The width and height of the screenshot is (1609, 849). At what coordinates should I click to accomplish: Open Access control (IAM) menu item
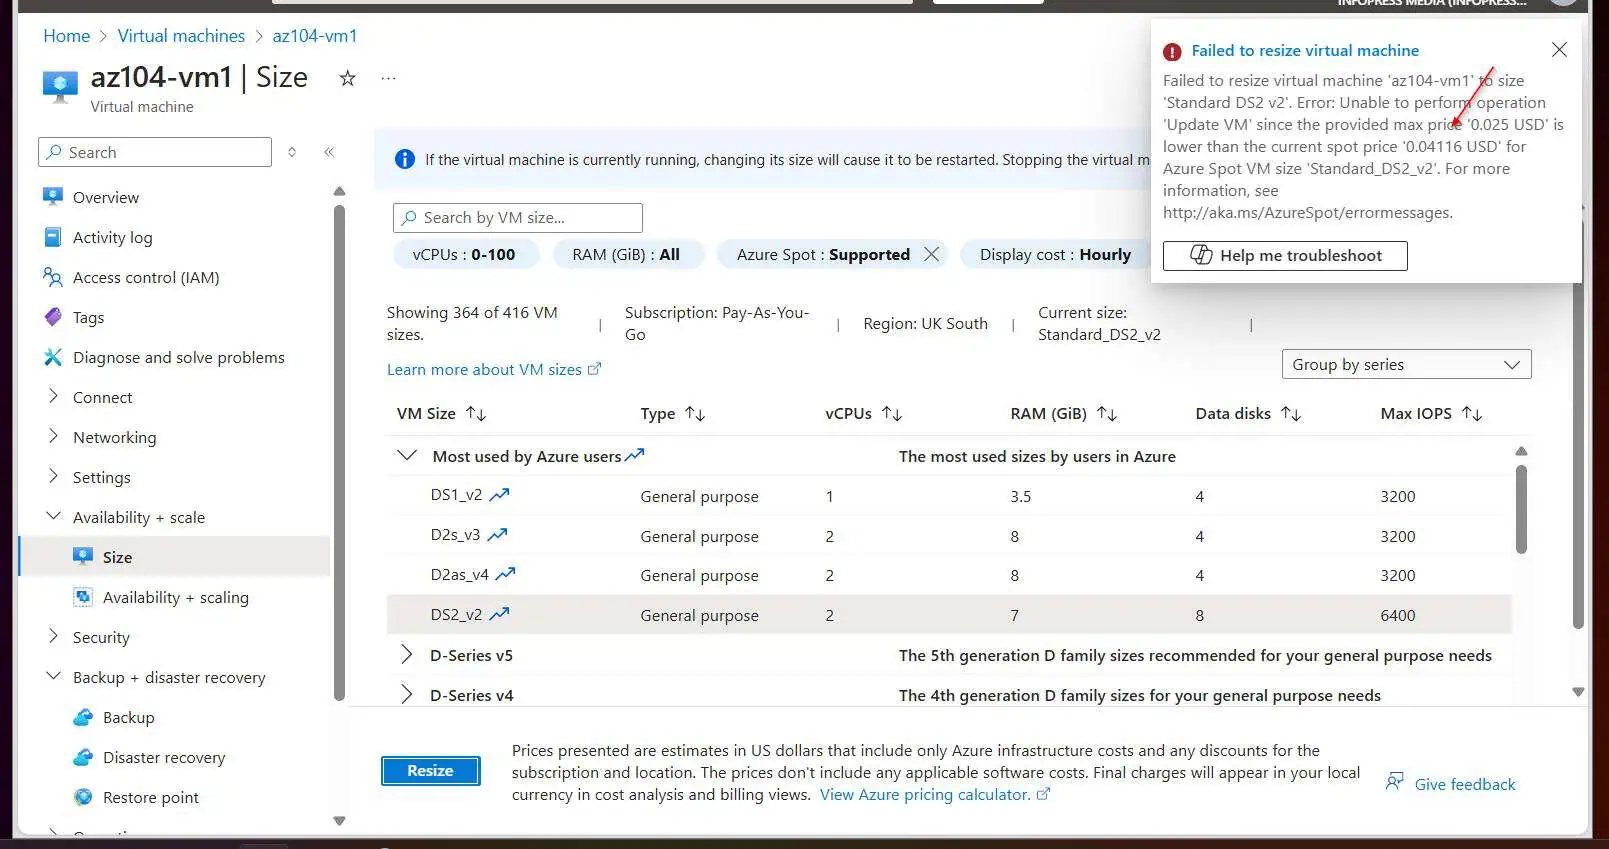click(146, 277)
